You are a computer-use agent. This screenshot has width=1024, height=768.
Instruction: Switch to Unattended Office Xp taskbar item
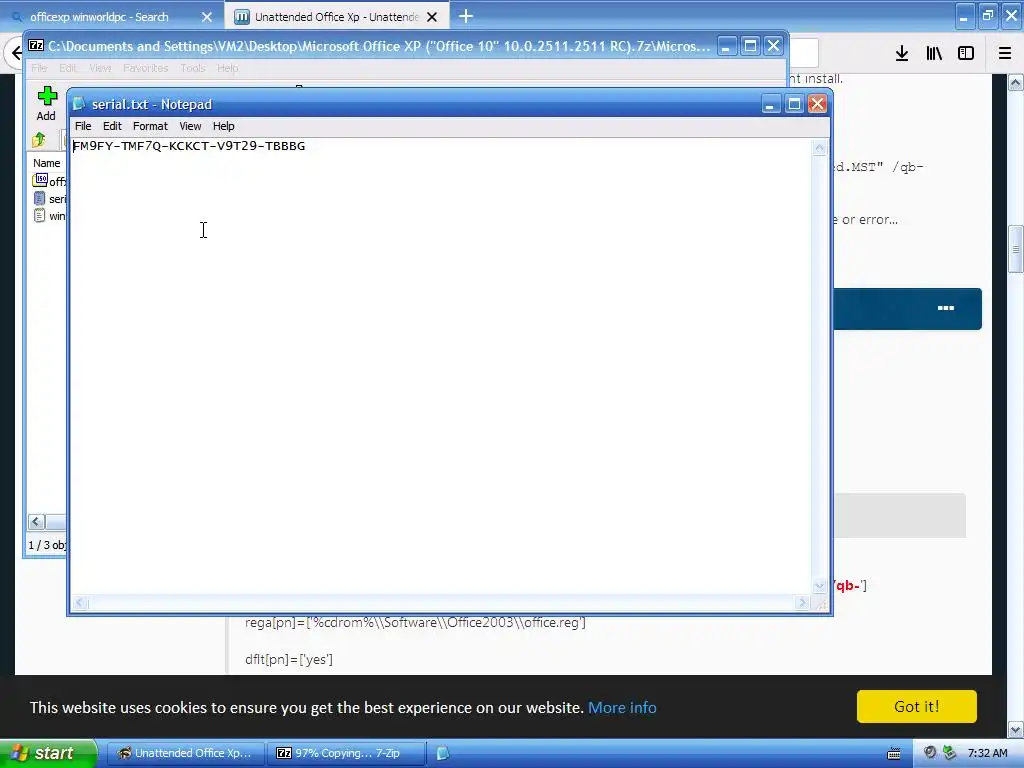tap(185, 753)
